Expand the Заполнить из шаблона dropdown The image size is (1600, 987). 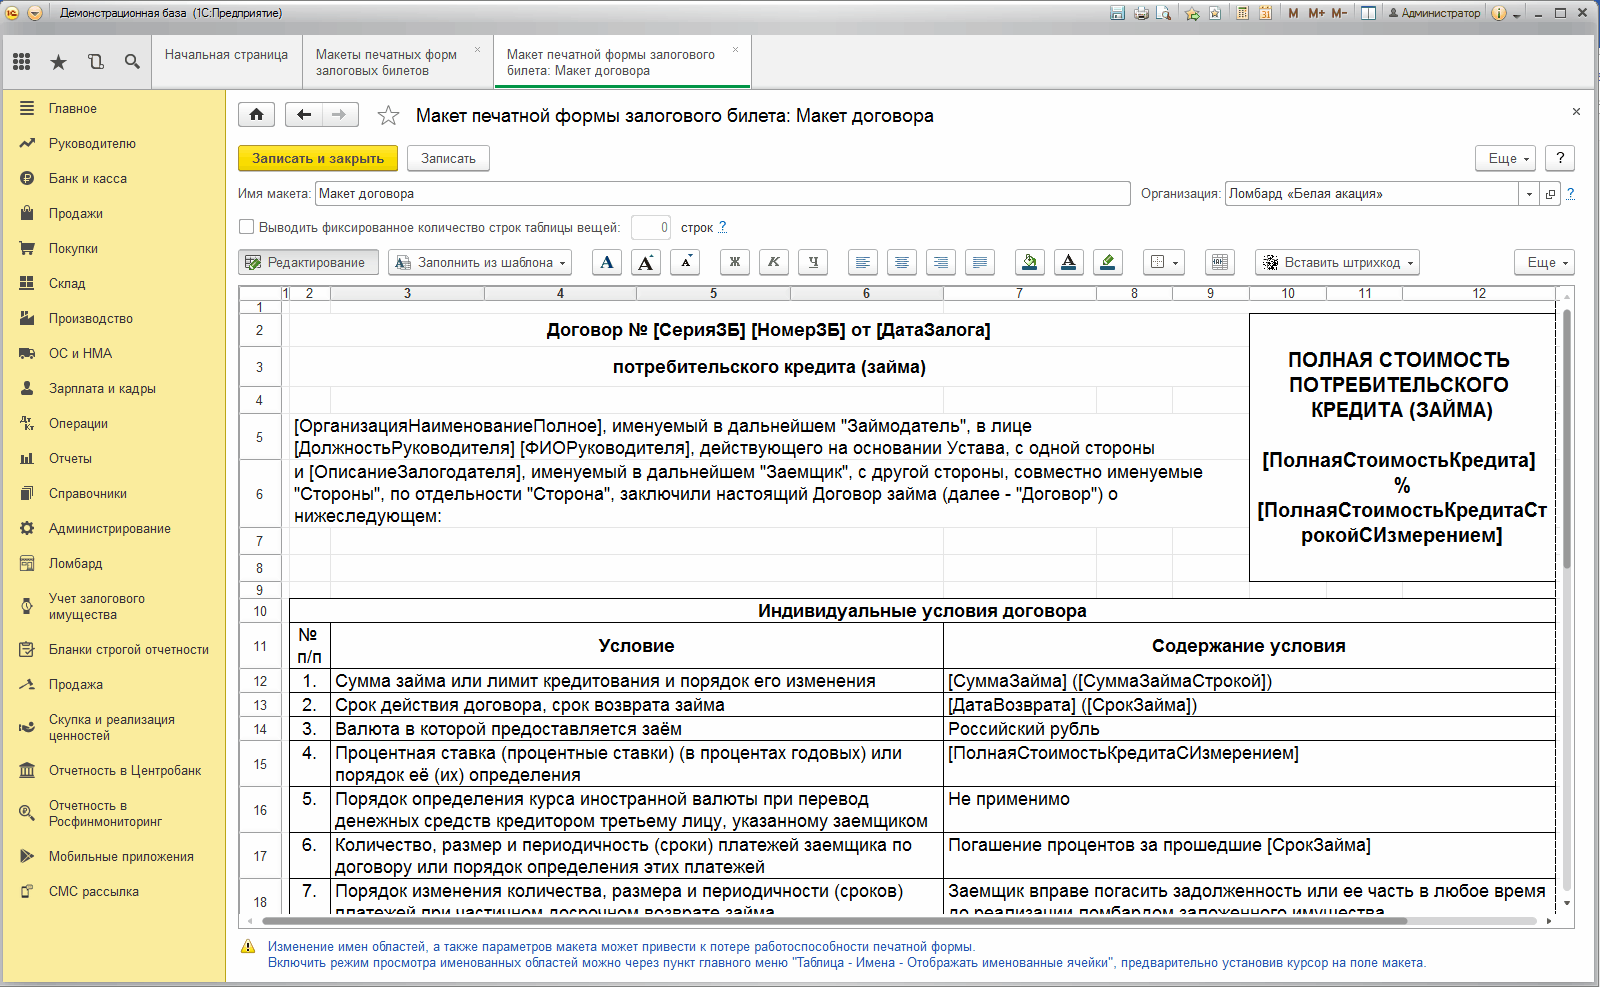pyautogui.click(x=480, y=262)
